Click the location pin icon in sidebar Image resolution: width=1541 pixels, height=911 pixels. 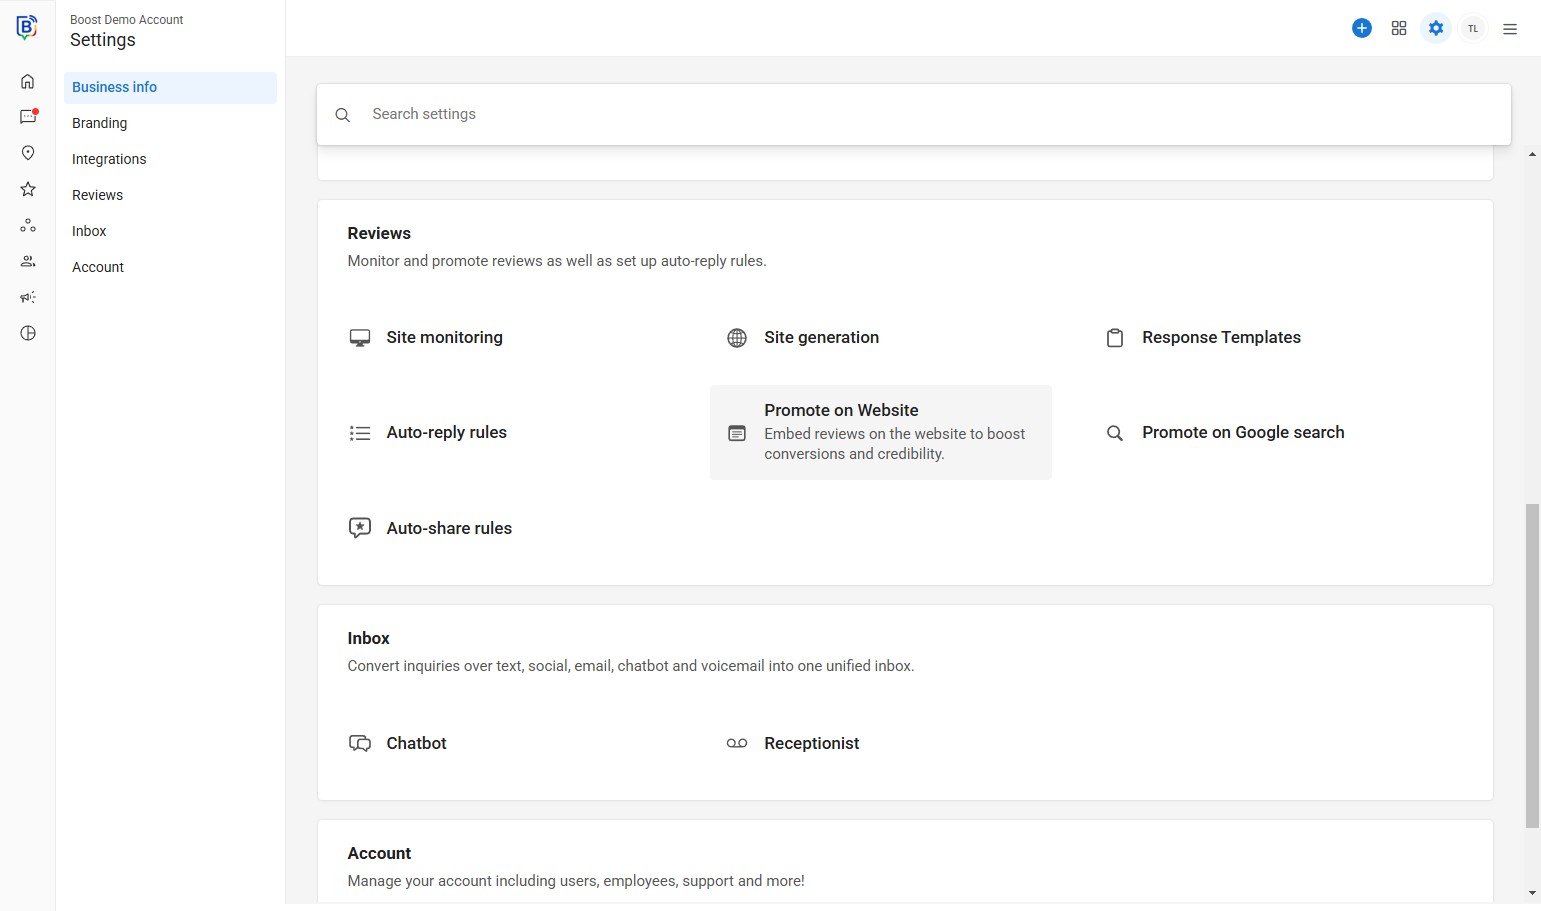[28, 153]
